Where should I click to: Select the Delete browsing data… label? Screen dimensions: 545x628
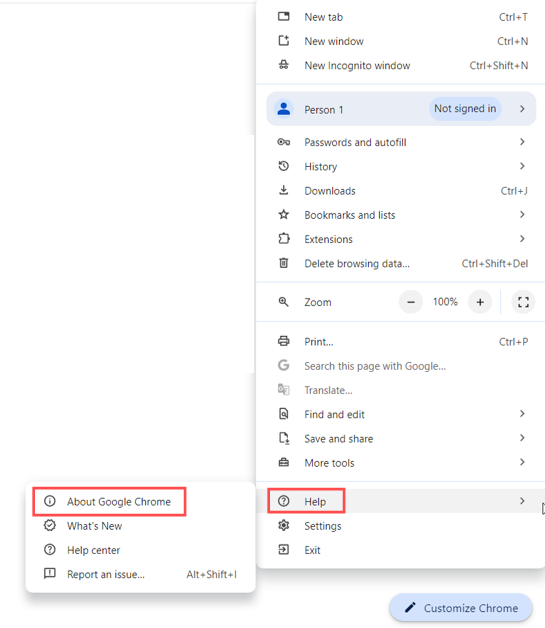pos(357,264)
